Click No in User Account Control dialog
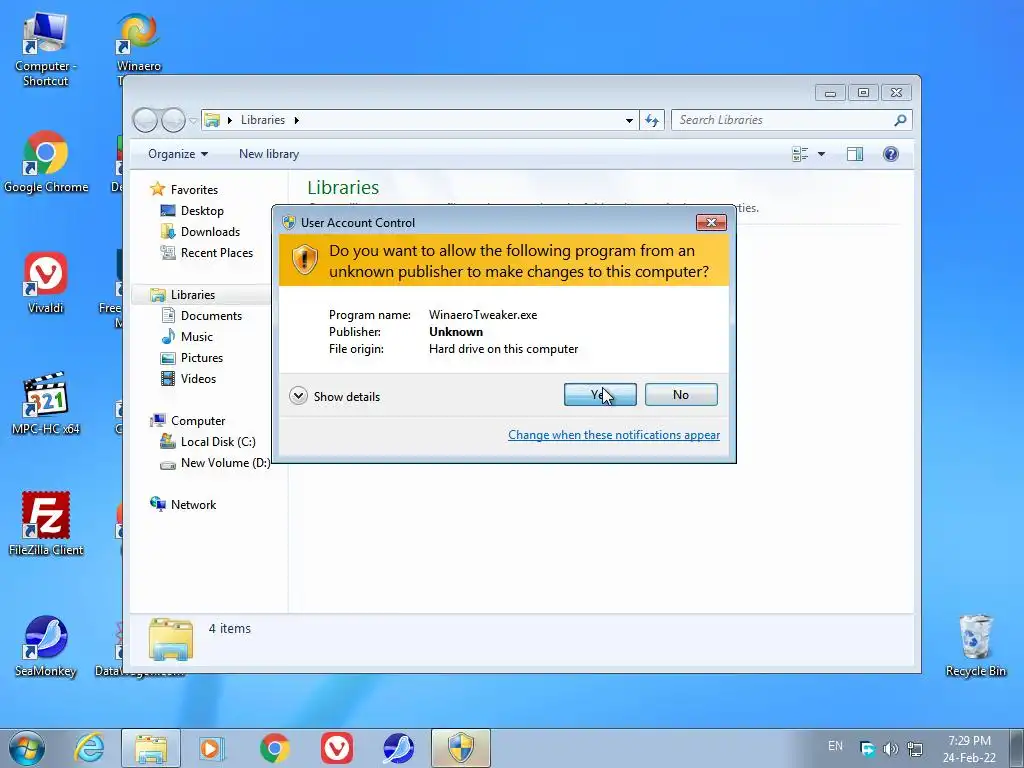 (680, 394)
